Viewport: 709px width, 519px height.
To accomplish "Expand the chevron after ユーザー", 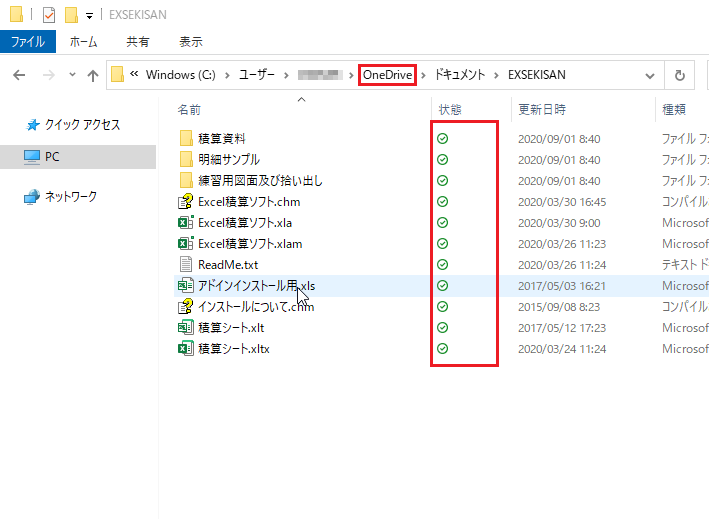I will pos(286,75).
